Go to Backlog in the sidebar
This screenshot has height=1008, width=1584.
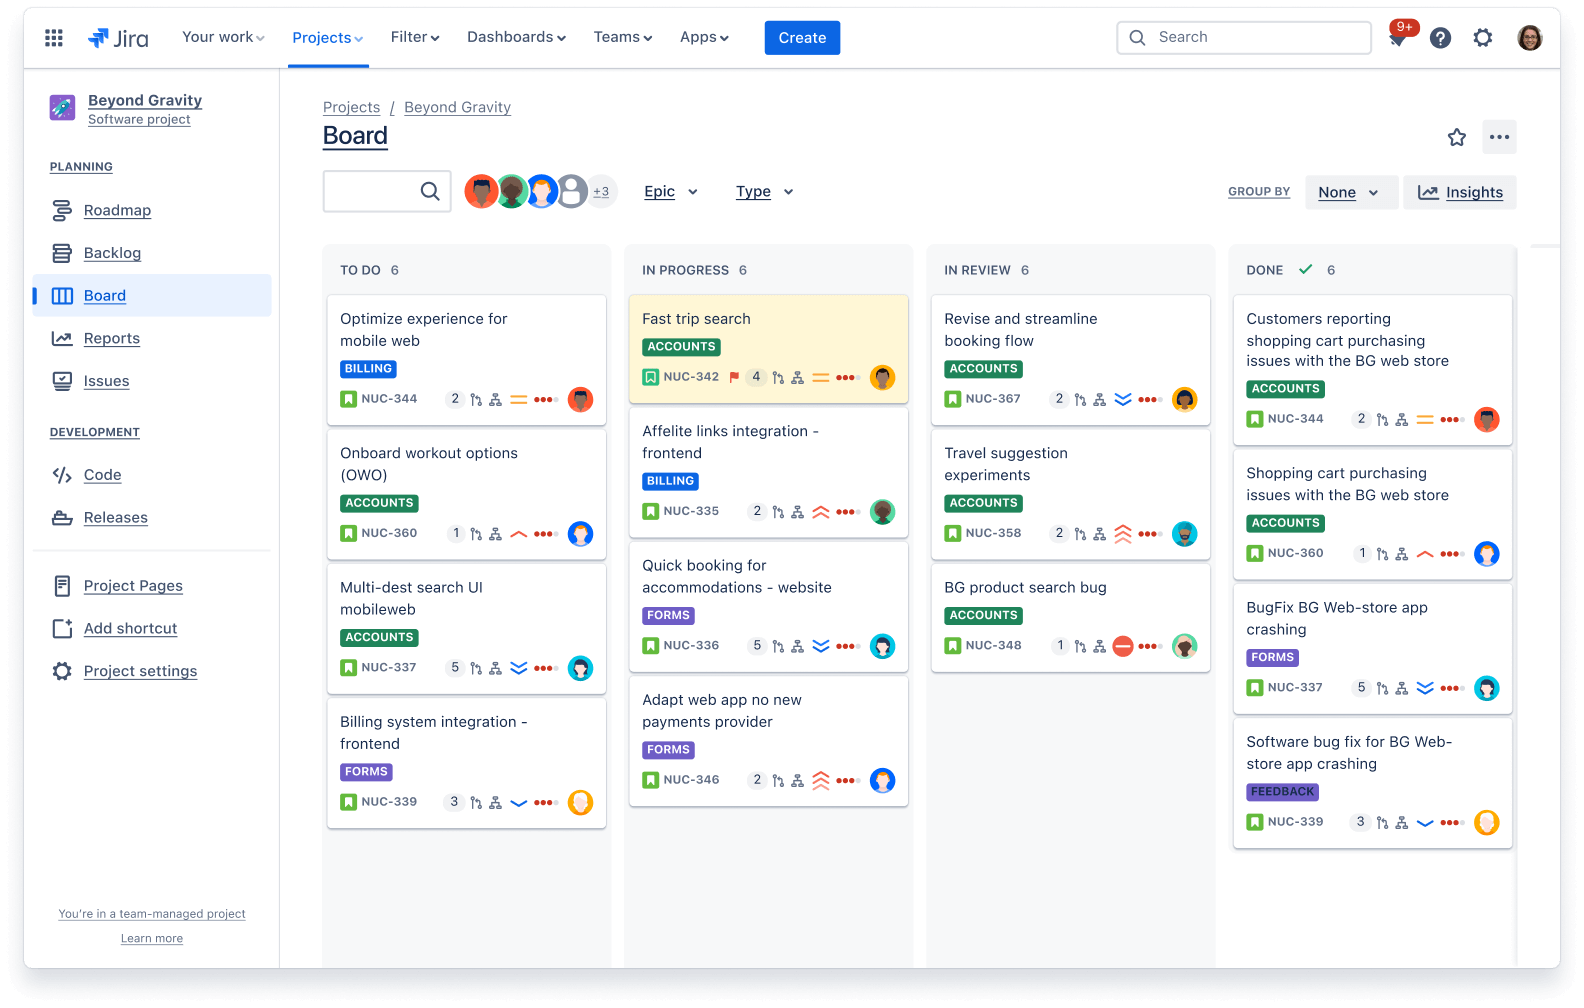[112, 253]
